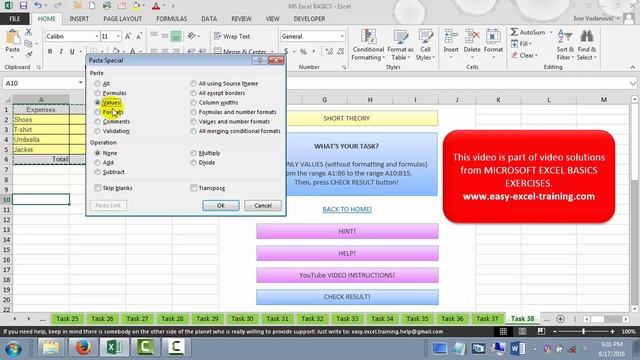Click the add new sheet button
Image resolution: width=640 pixels, height=360 pixels.
pyautogui.click(x=560, y=319)
